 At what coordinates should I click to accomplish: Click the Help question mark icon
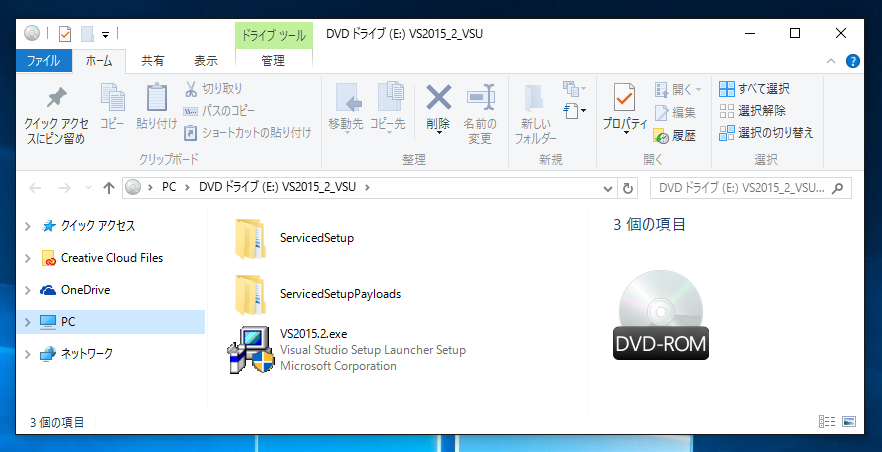tap(853, 61)
